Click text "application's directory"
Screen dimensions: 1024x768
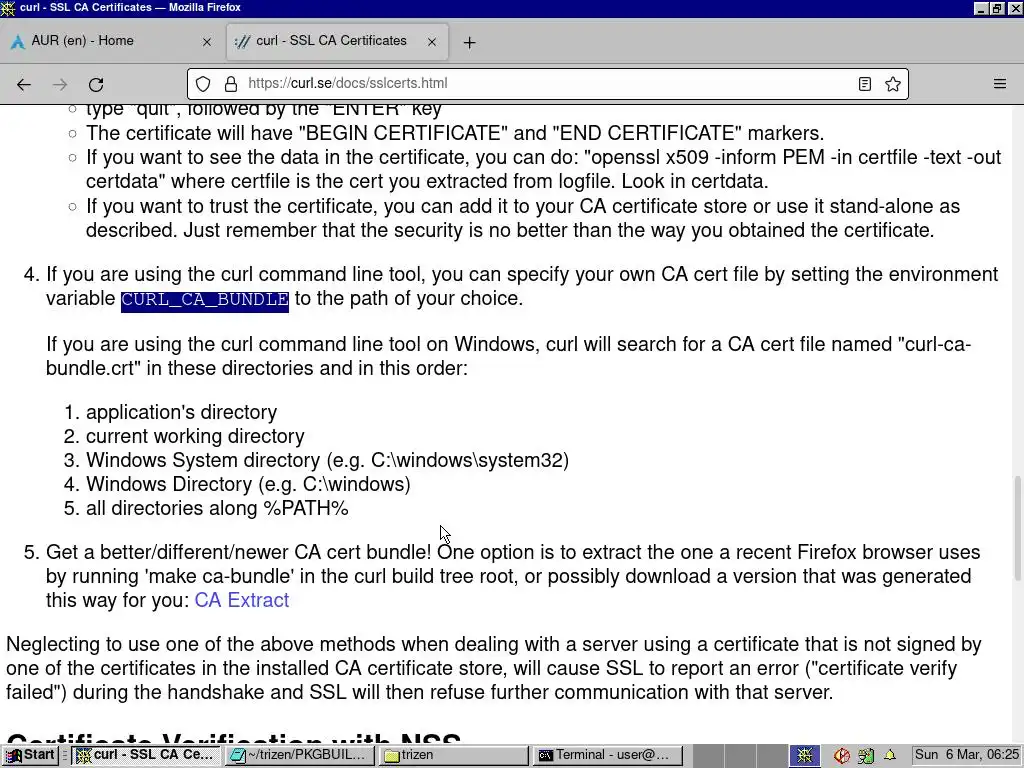tap(182, 412)
